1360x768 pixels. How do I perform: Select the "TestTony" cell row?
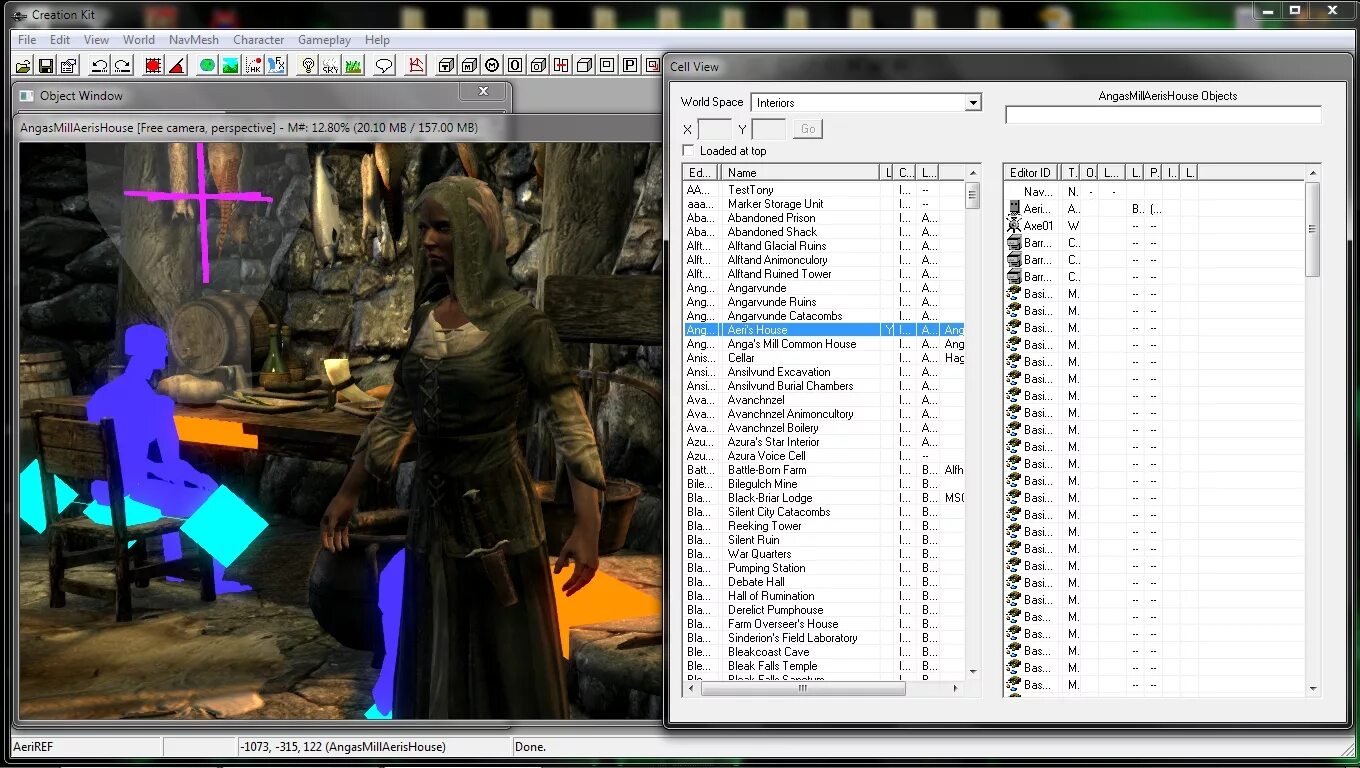pos(824,190)
